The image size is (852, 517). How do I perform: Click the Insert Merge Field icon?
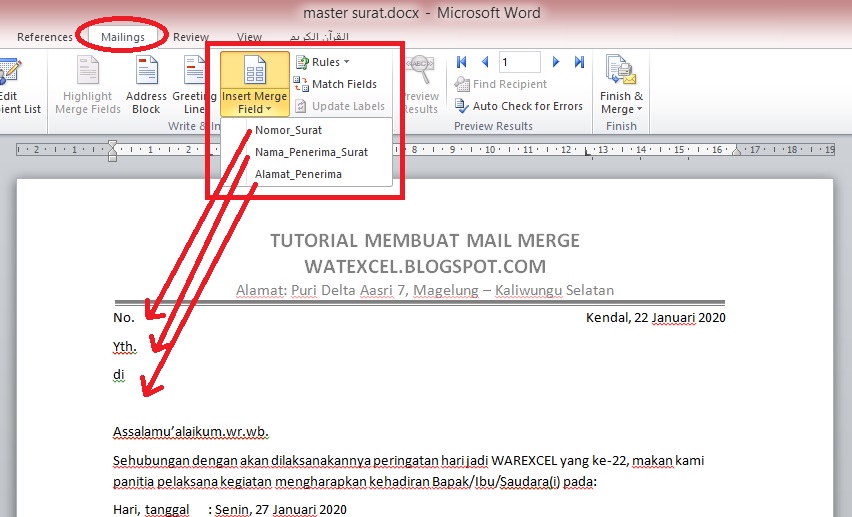[x=255, y=72]
